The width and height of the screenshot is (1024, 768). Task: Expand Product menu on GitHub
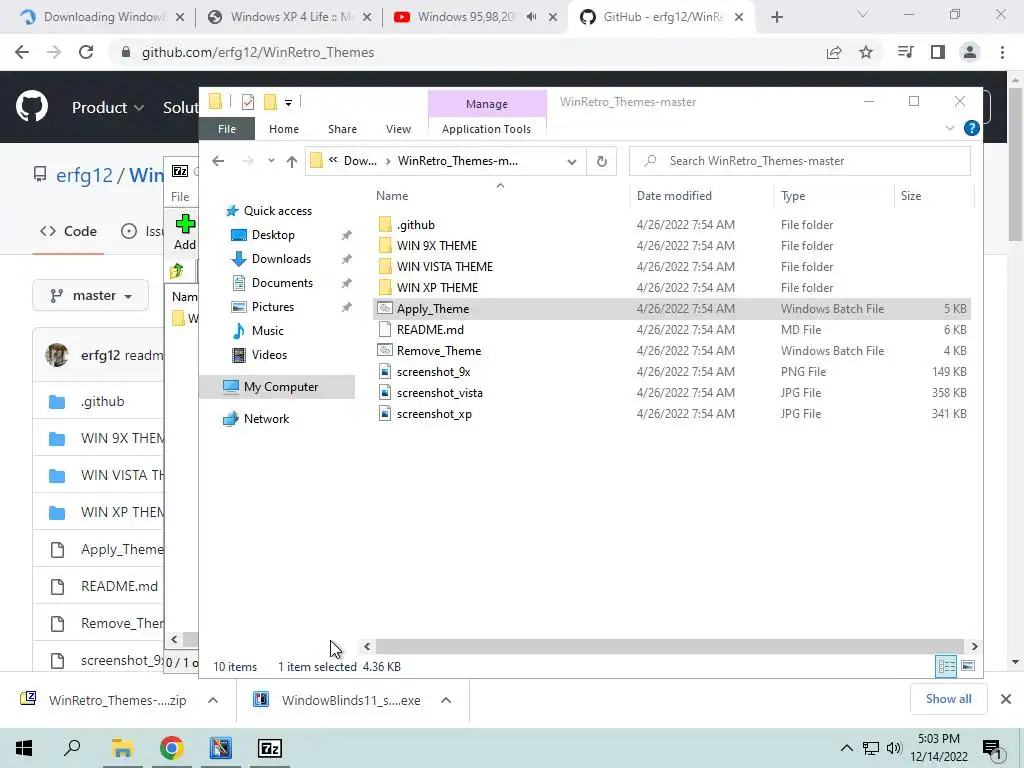pos(108,107)
